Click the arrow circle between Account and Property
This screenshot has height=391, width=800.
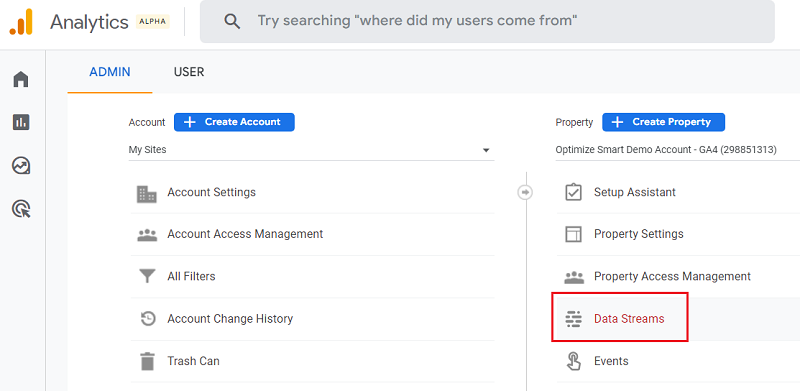[525, 192]
